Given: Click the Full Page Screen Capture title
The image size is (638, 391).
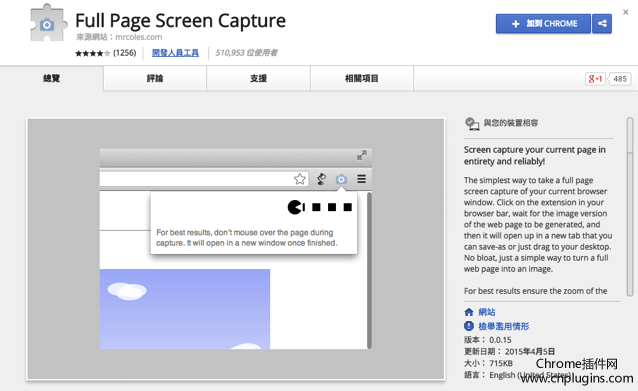Looking at the screenshot, I should tap(180, 20).
